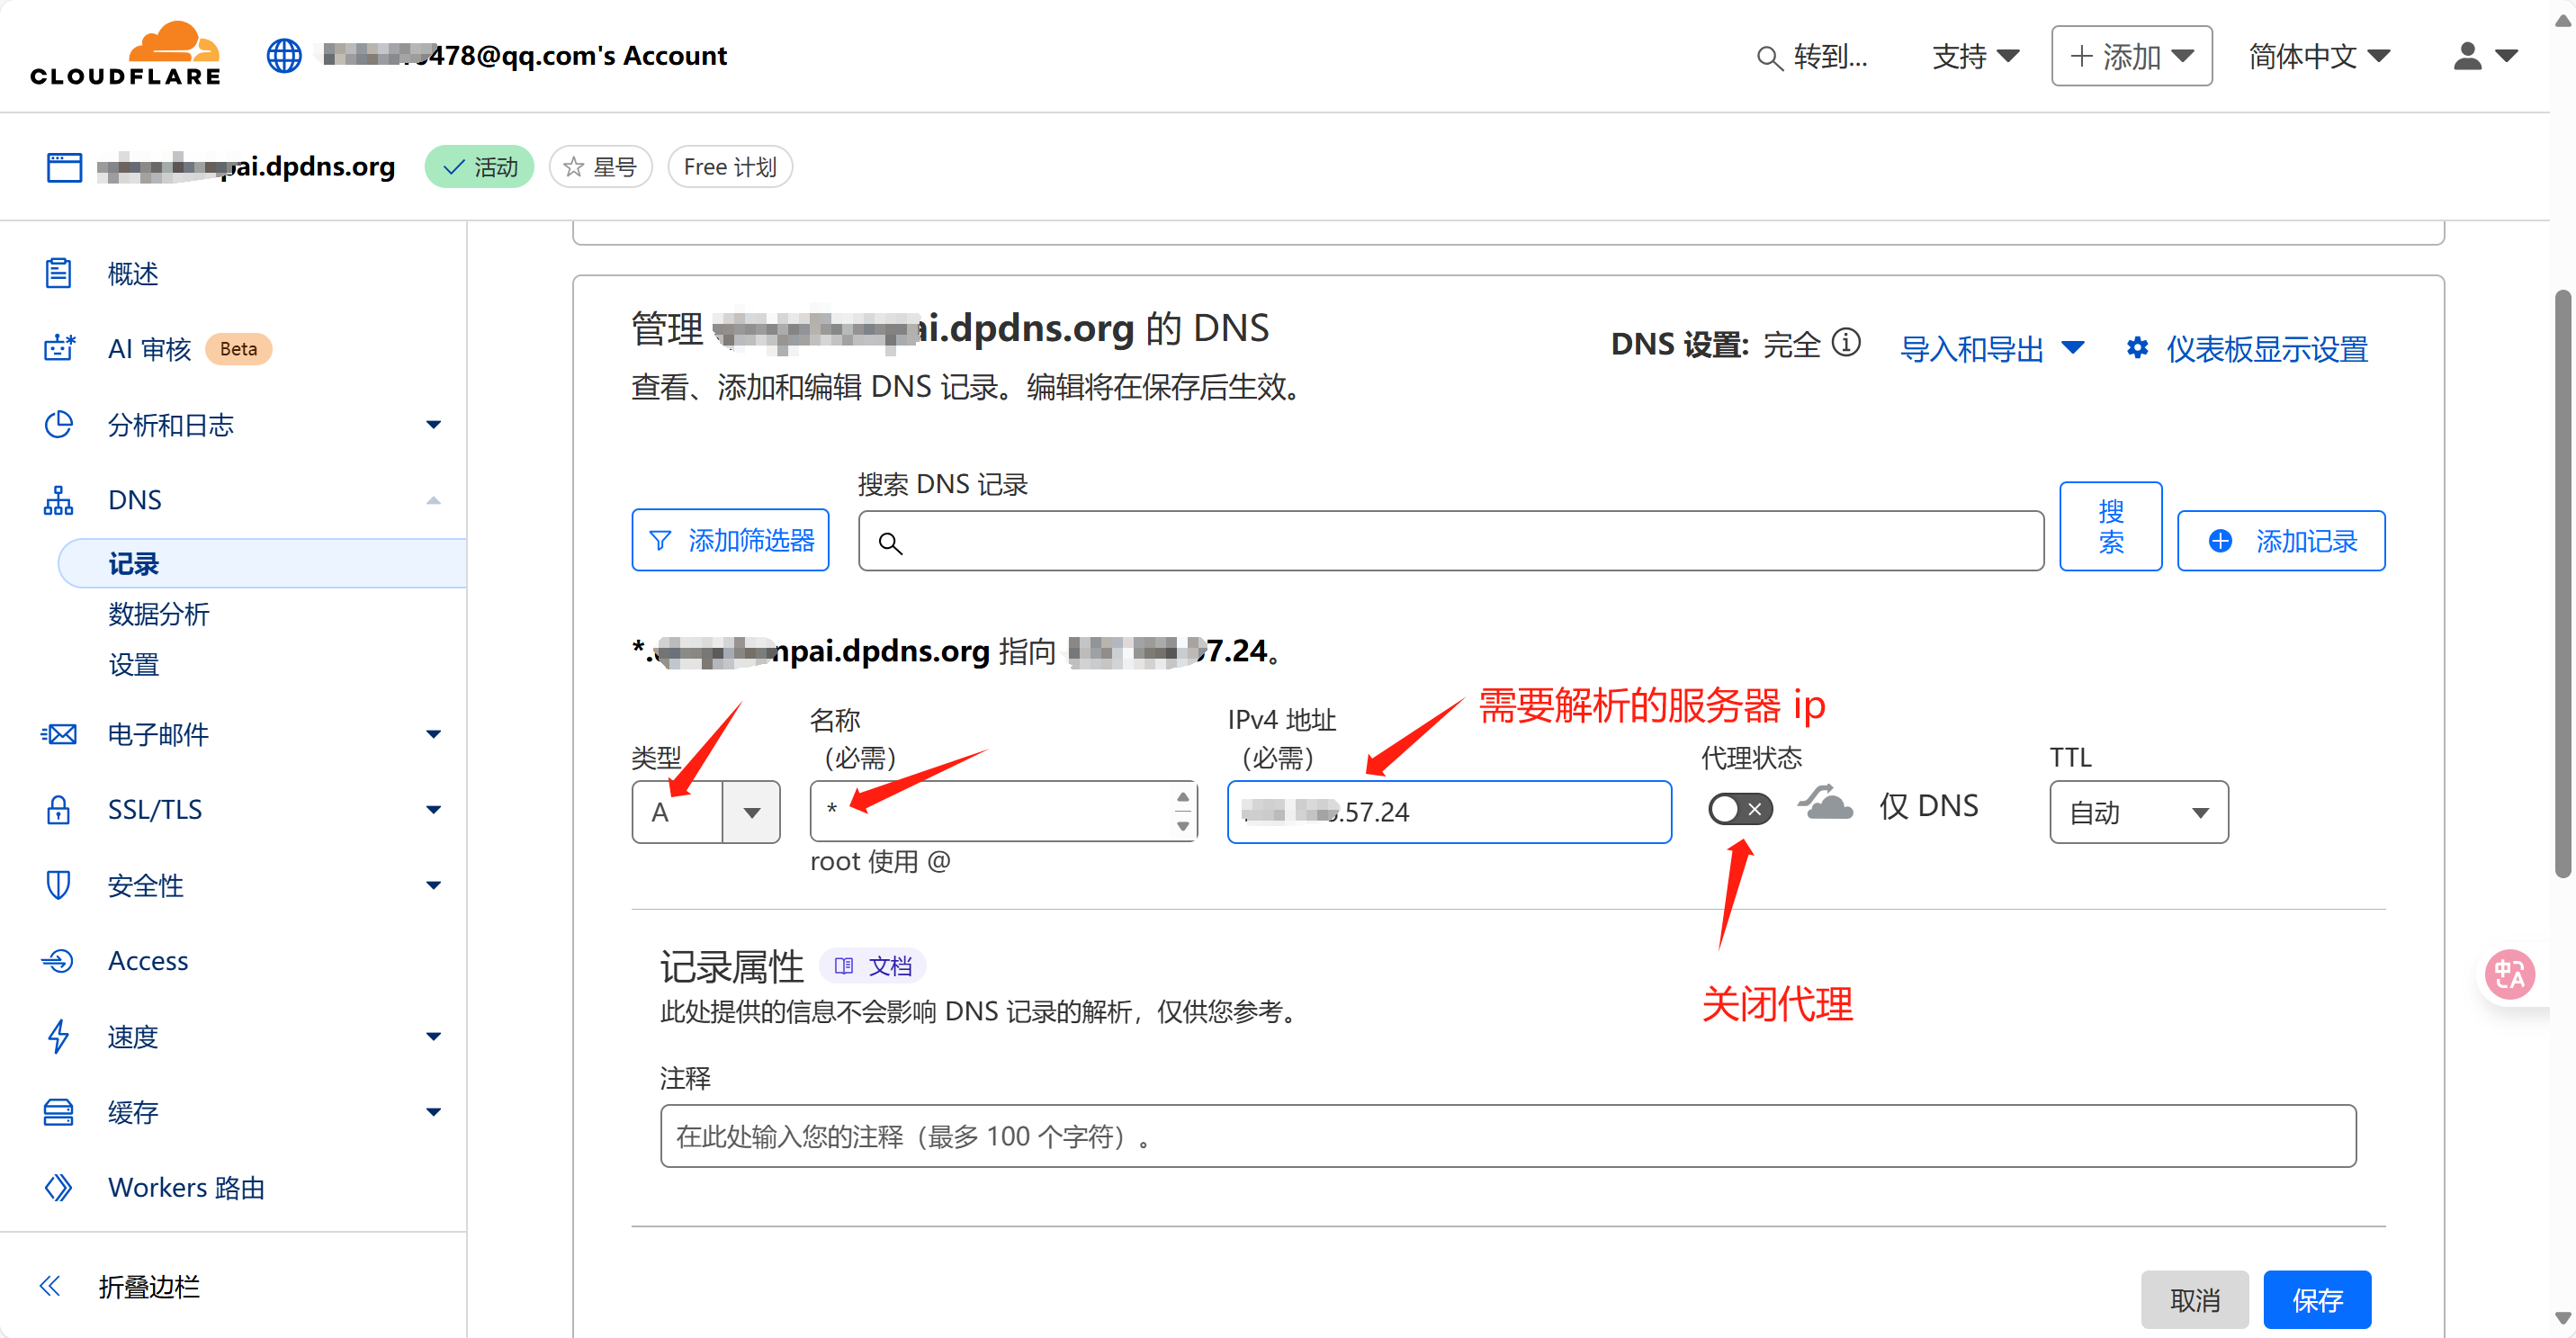2576x1338 pixels.
Task: Click the 星号 star button
Action: 601,167
